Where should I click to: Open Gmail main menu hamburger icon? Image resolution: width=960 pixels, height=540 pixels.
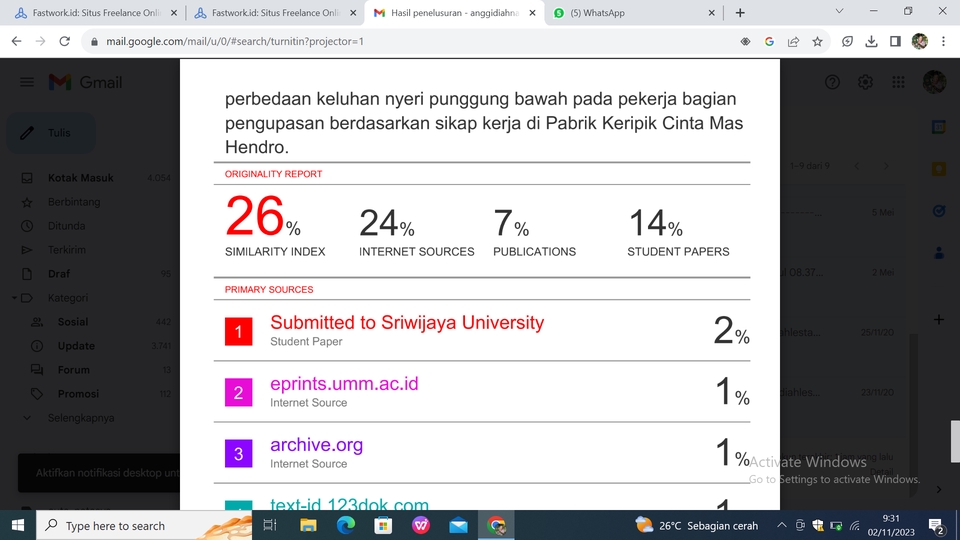click(27, 82)
